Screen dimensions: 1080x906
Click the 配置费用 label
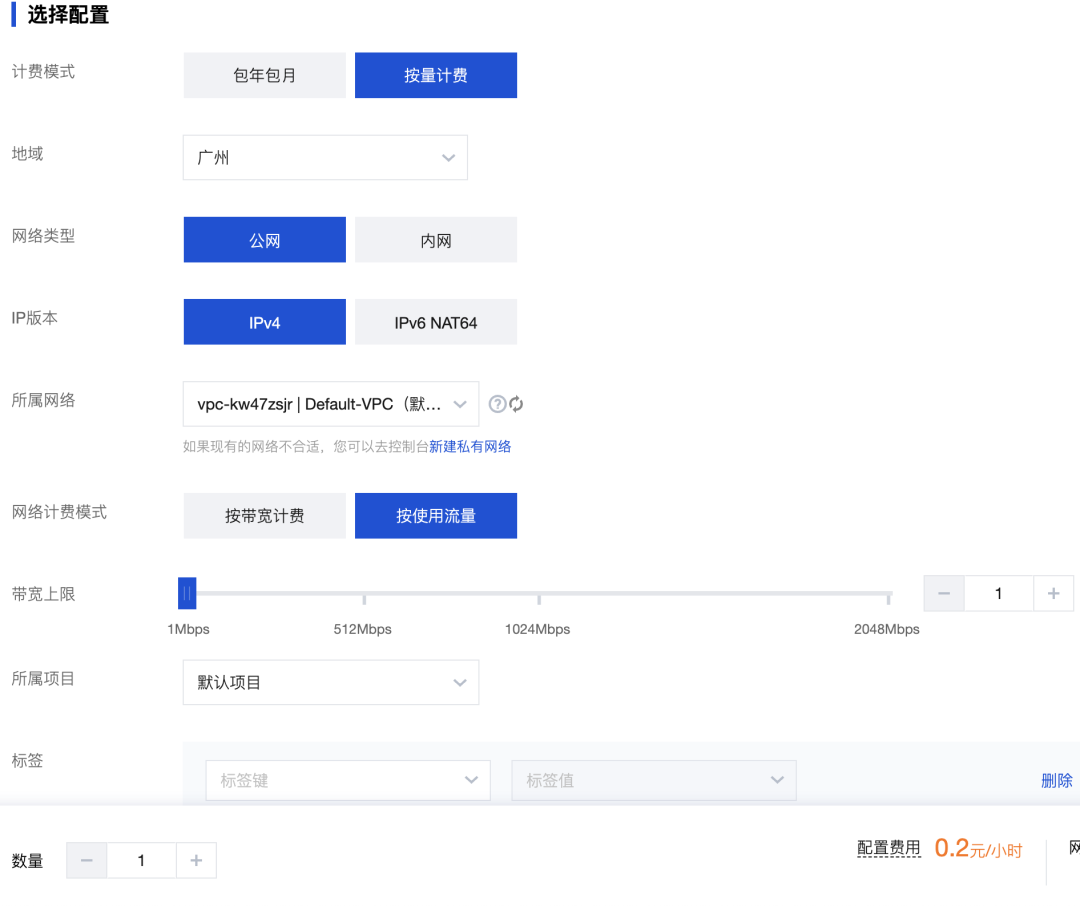coord(889,848)
